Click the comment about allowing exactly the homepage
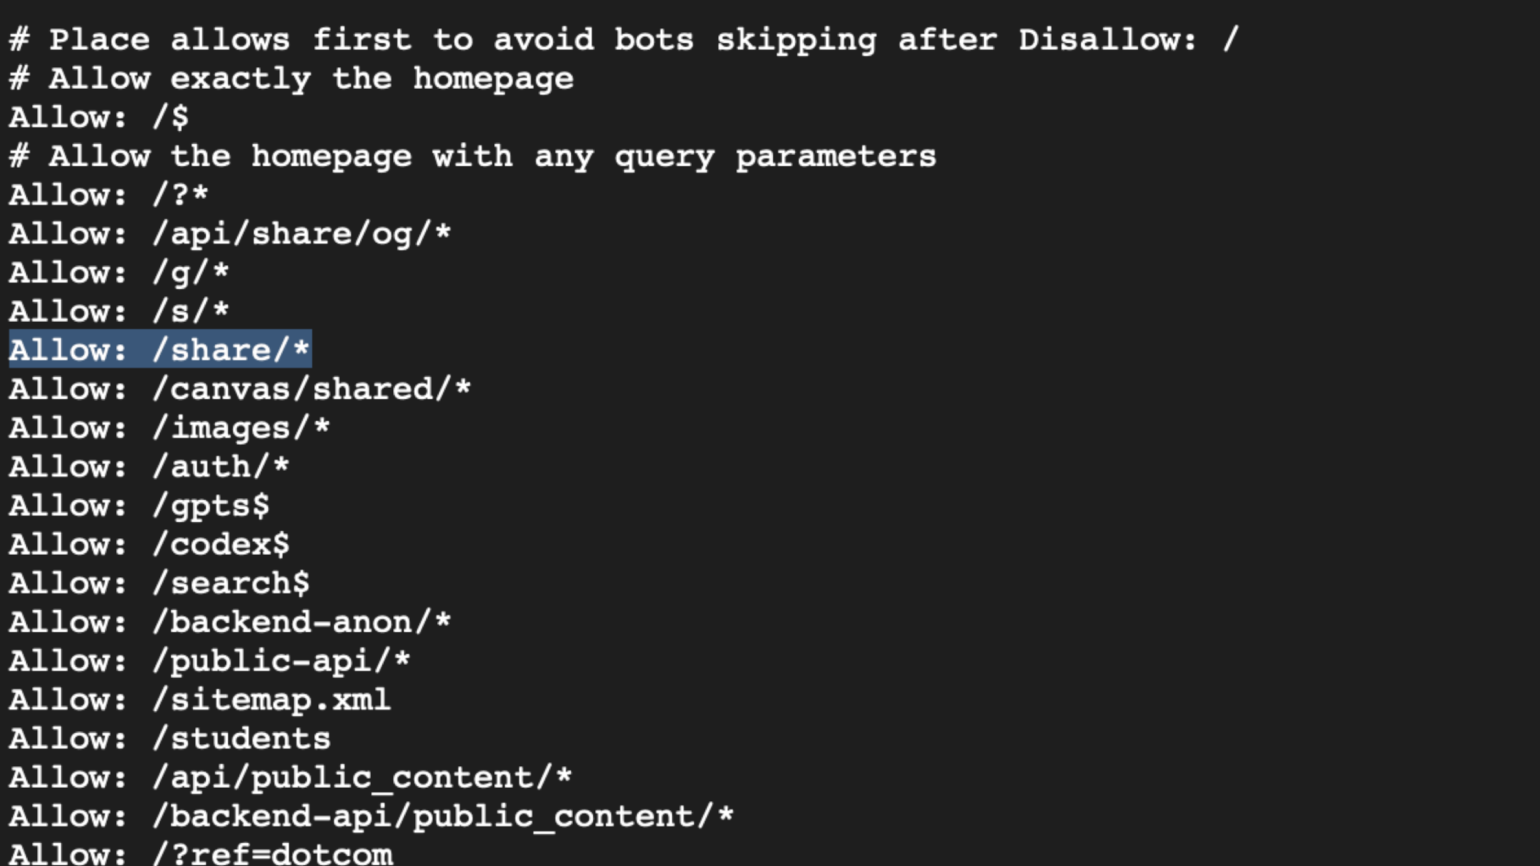Screen dimensions: 1540x866 292,79
